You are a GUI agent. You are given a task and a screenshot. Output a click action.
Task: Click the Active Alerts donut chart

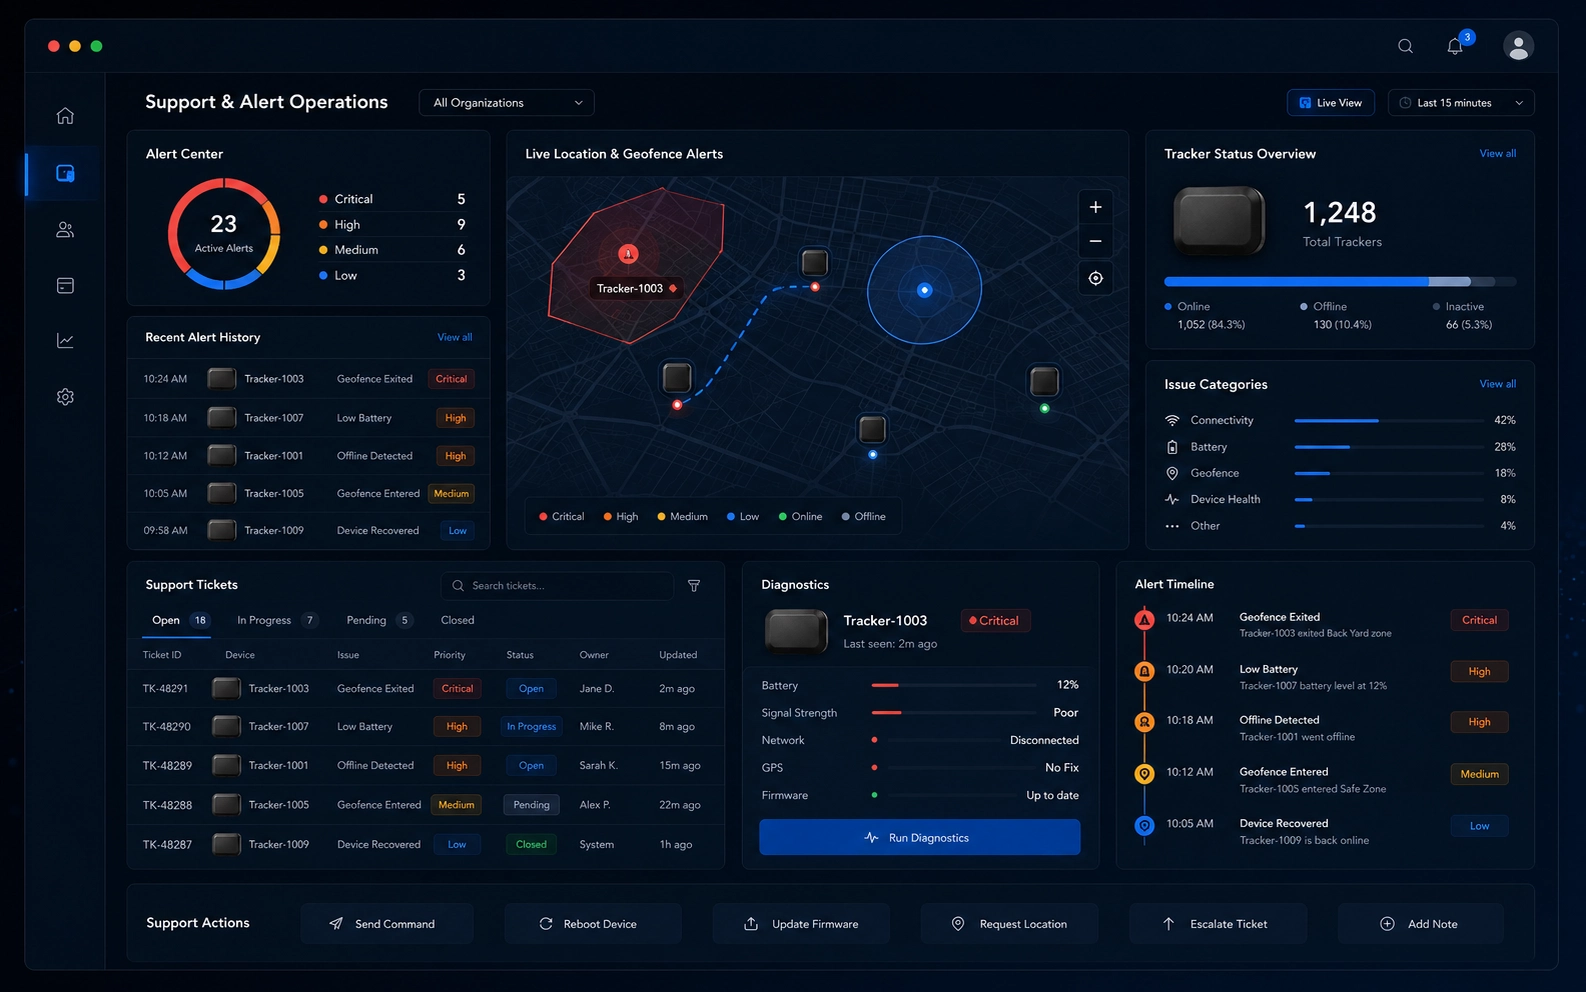[x=224, y=234]
